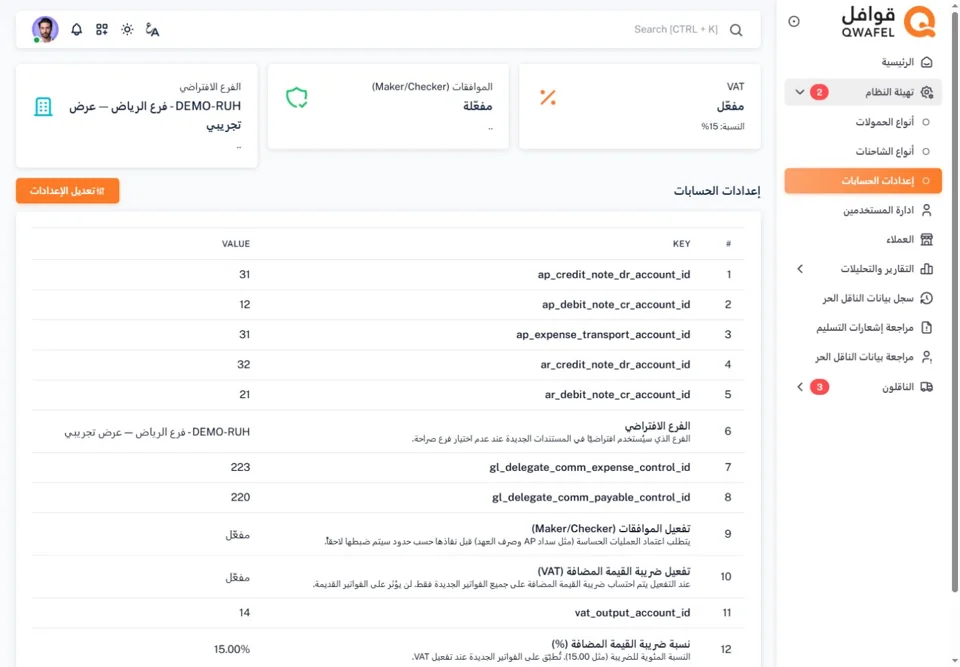Screen dimensions: 960x667
Task: Select إعدادات الحسابات menu item
Action: 863,181
